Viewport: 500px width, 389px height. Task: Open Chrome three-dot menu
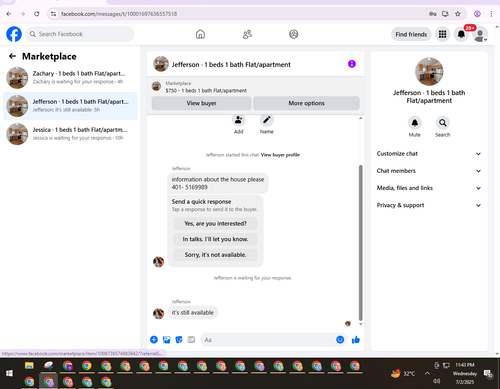(491, 14)
